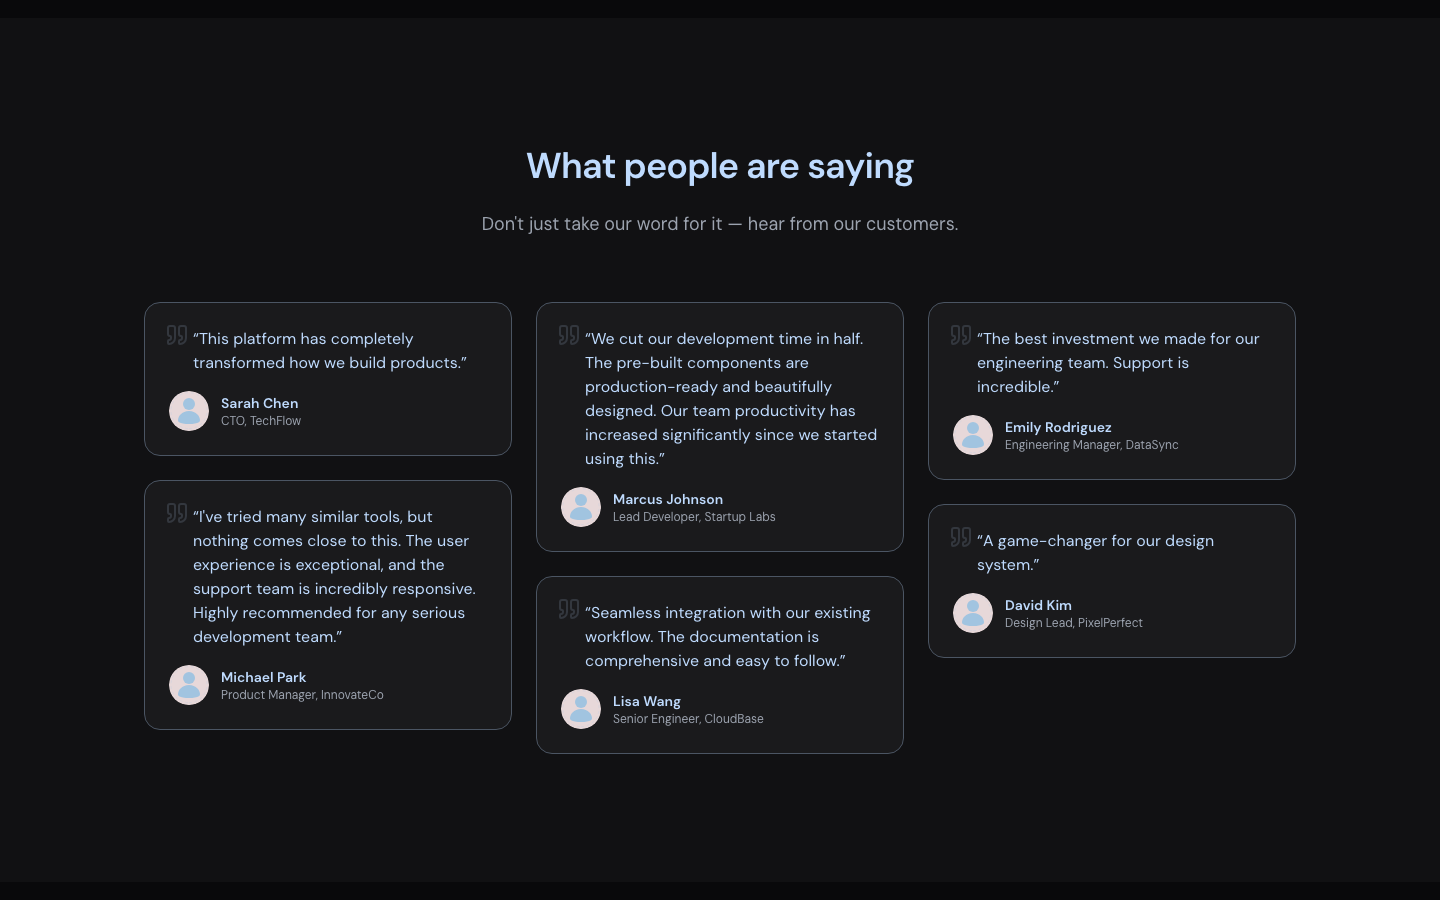Screen dimensions: 1440x900
Task: Click quote icon on Marcus Johnson's testimonial
Action: (569, 335)
